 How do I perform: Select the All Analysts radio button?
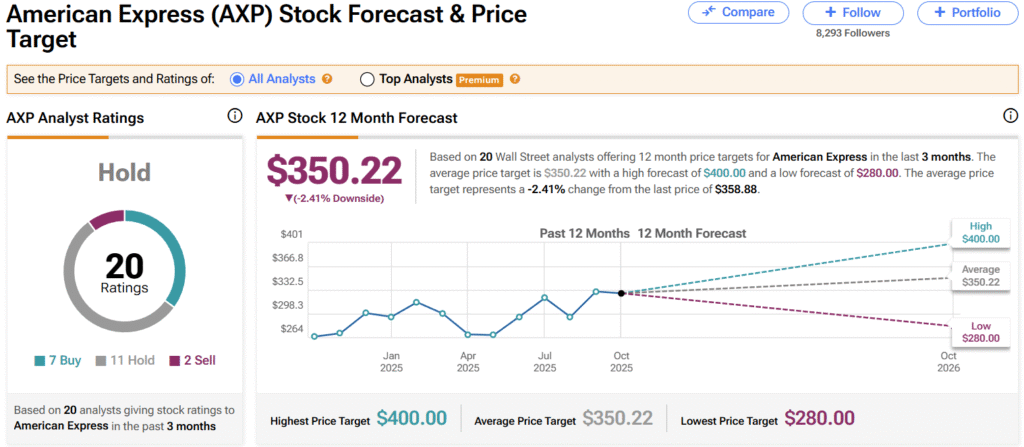click(238, 79)
